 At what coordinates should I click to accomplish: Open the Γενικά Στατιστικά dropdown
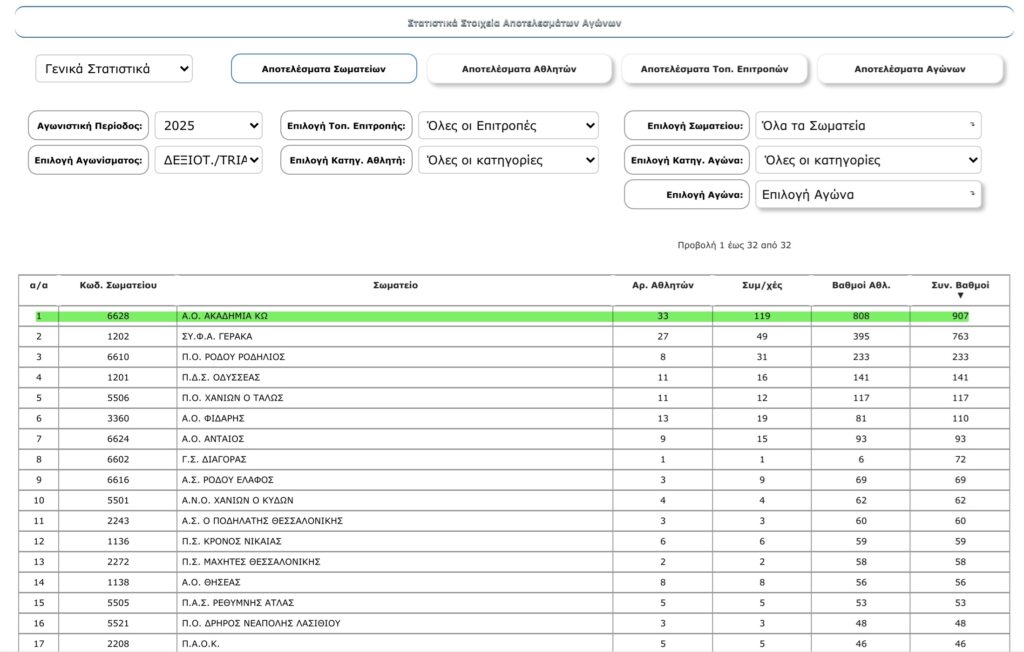click(114, 69)
